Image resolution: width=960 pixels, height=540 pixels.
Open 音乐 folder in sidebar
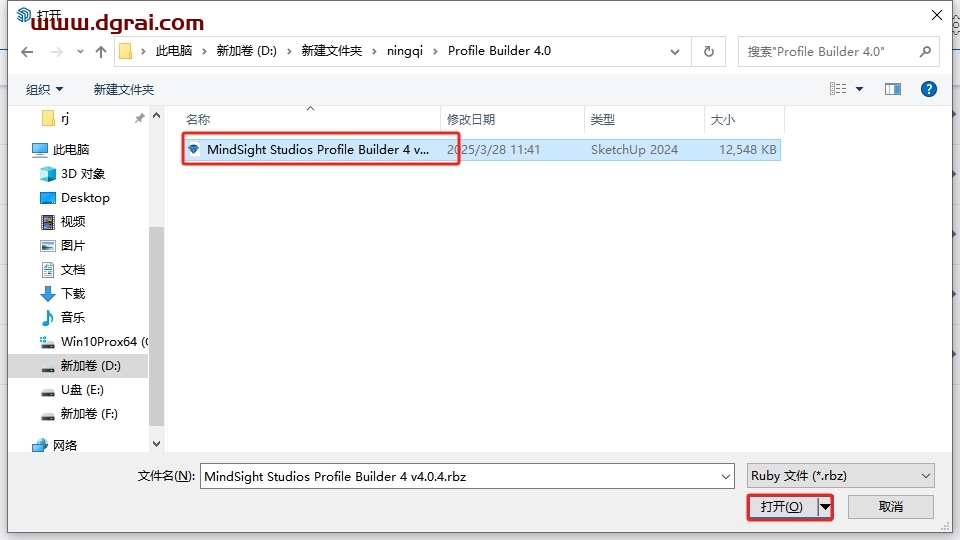[x=73, y=318]
